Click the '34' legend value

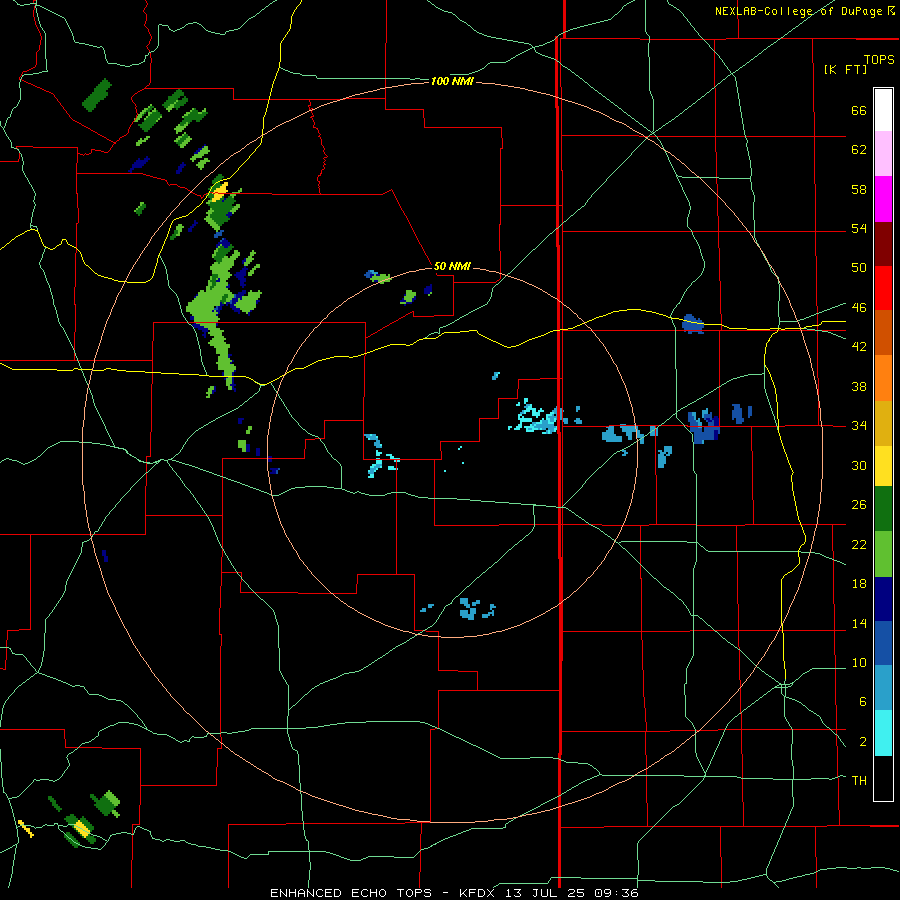(859, 426)
